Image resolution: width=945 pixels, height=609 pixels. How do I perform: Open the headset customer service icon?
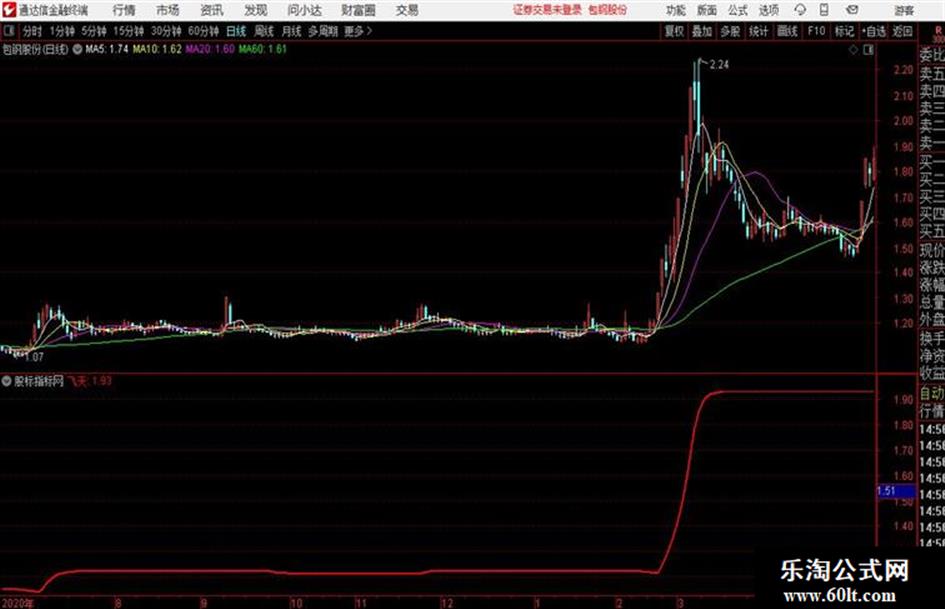(x=800, y=10)
